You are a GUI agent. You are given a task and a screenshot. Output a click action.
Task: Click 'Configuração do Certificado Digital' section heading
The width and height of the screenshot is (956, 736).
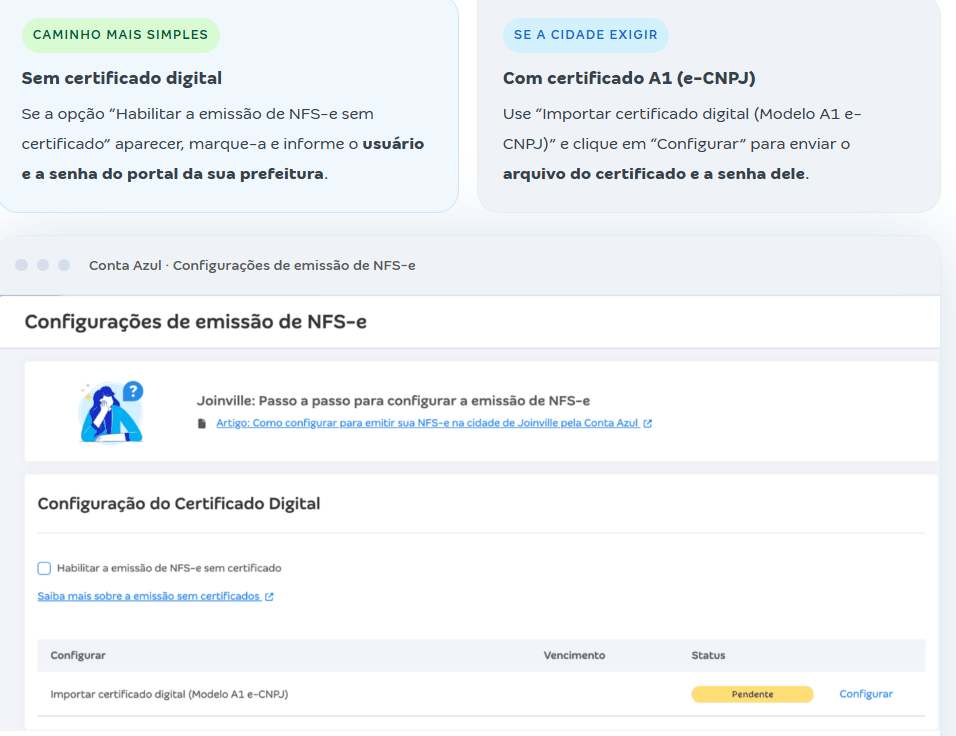point(179,504)
